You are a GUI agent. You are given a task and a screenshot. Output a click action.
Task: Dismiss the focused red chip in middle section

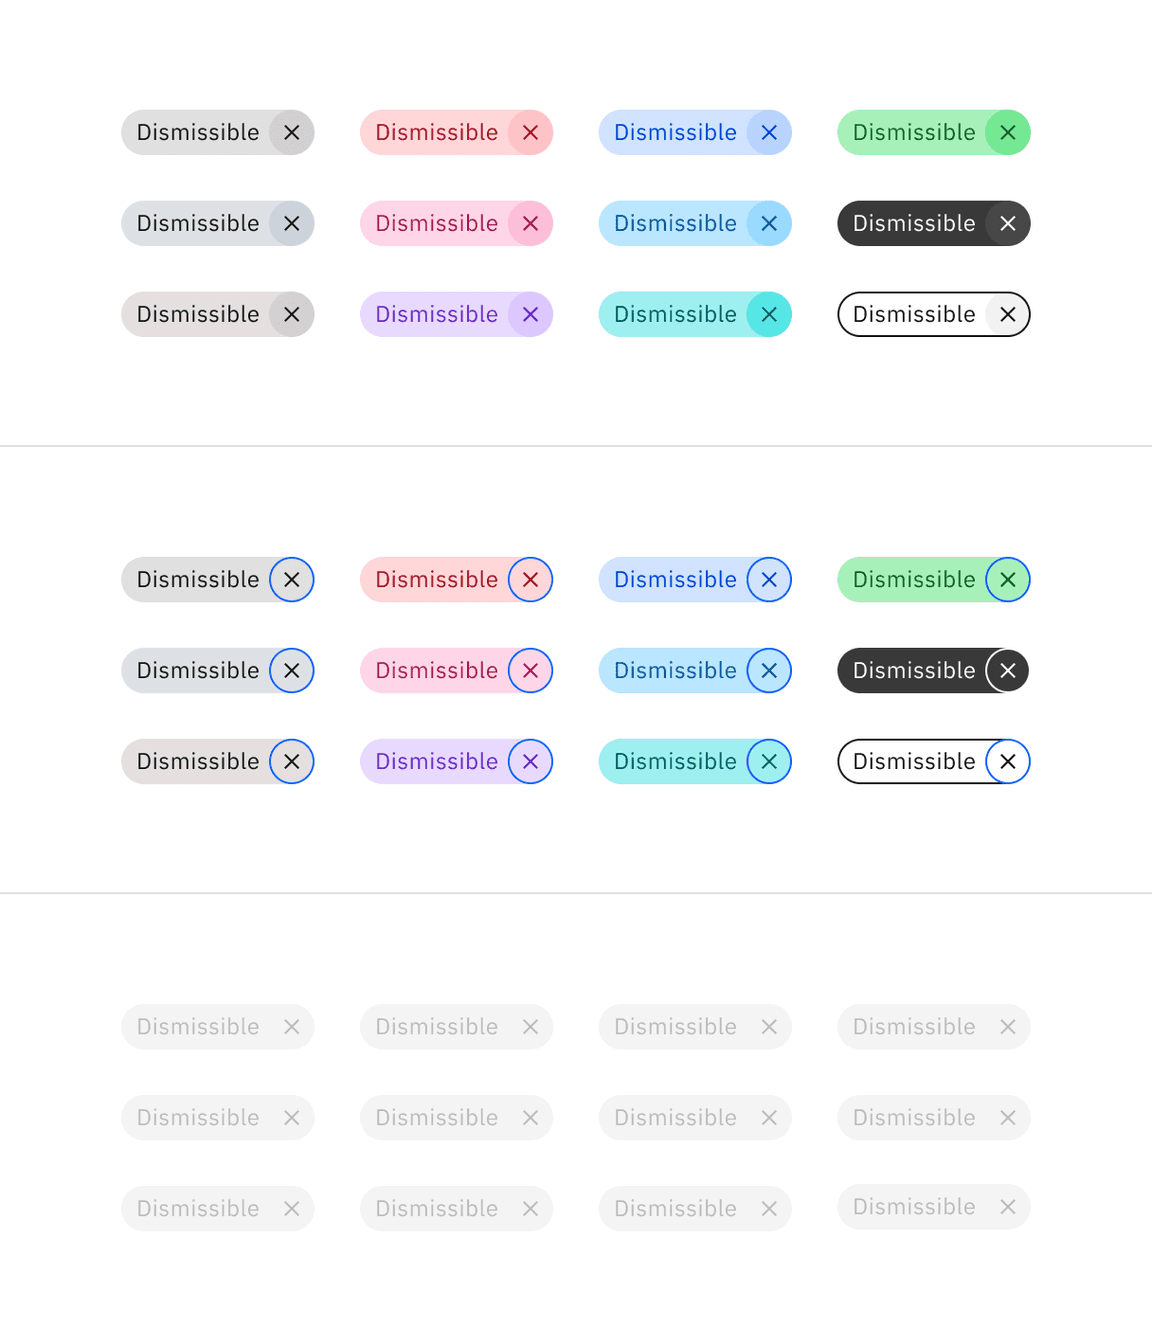pyautogui.click(x=530, y=579)
